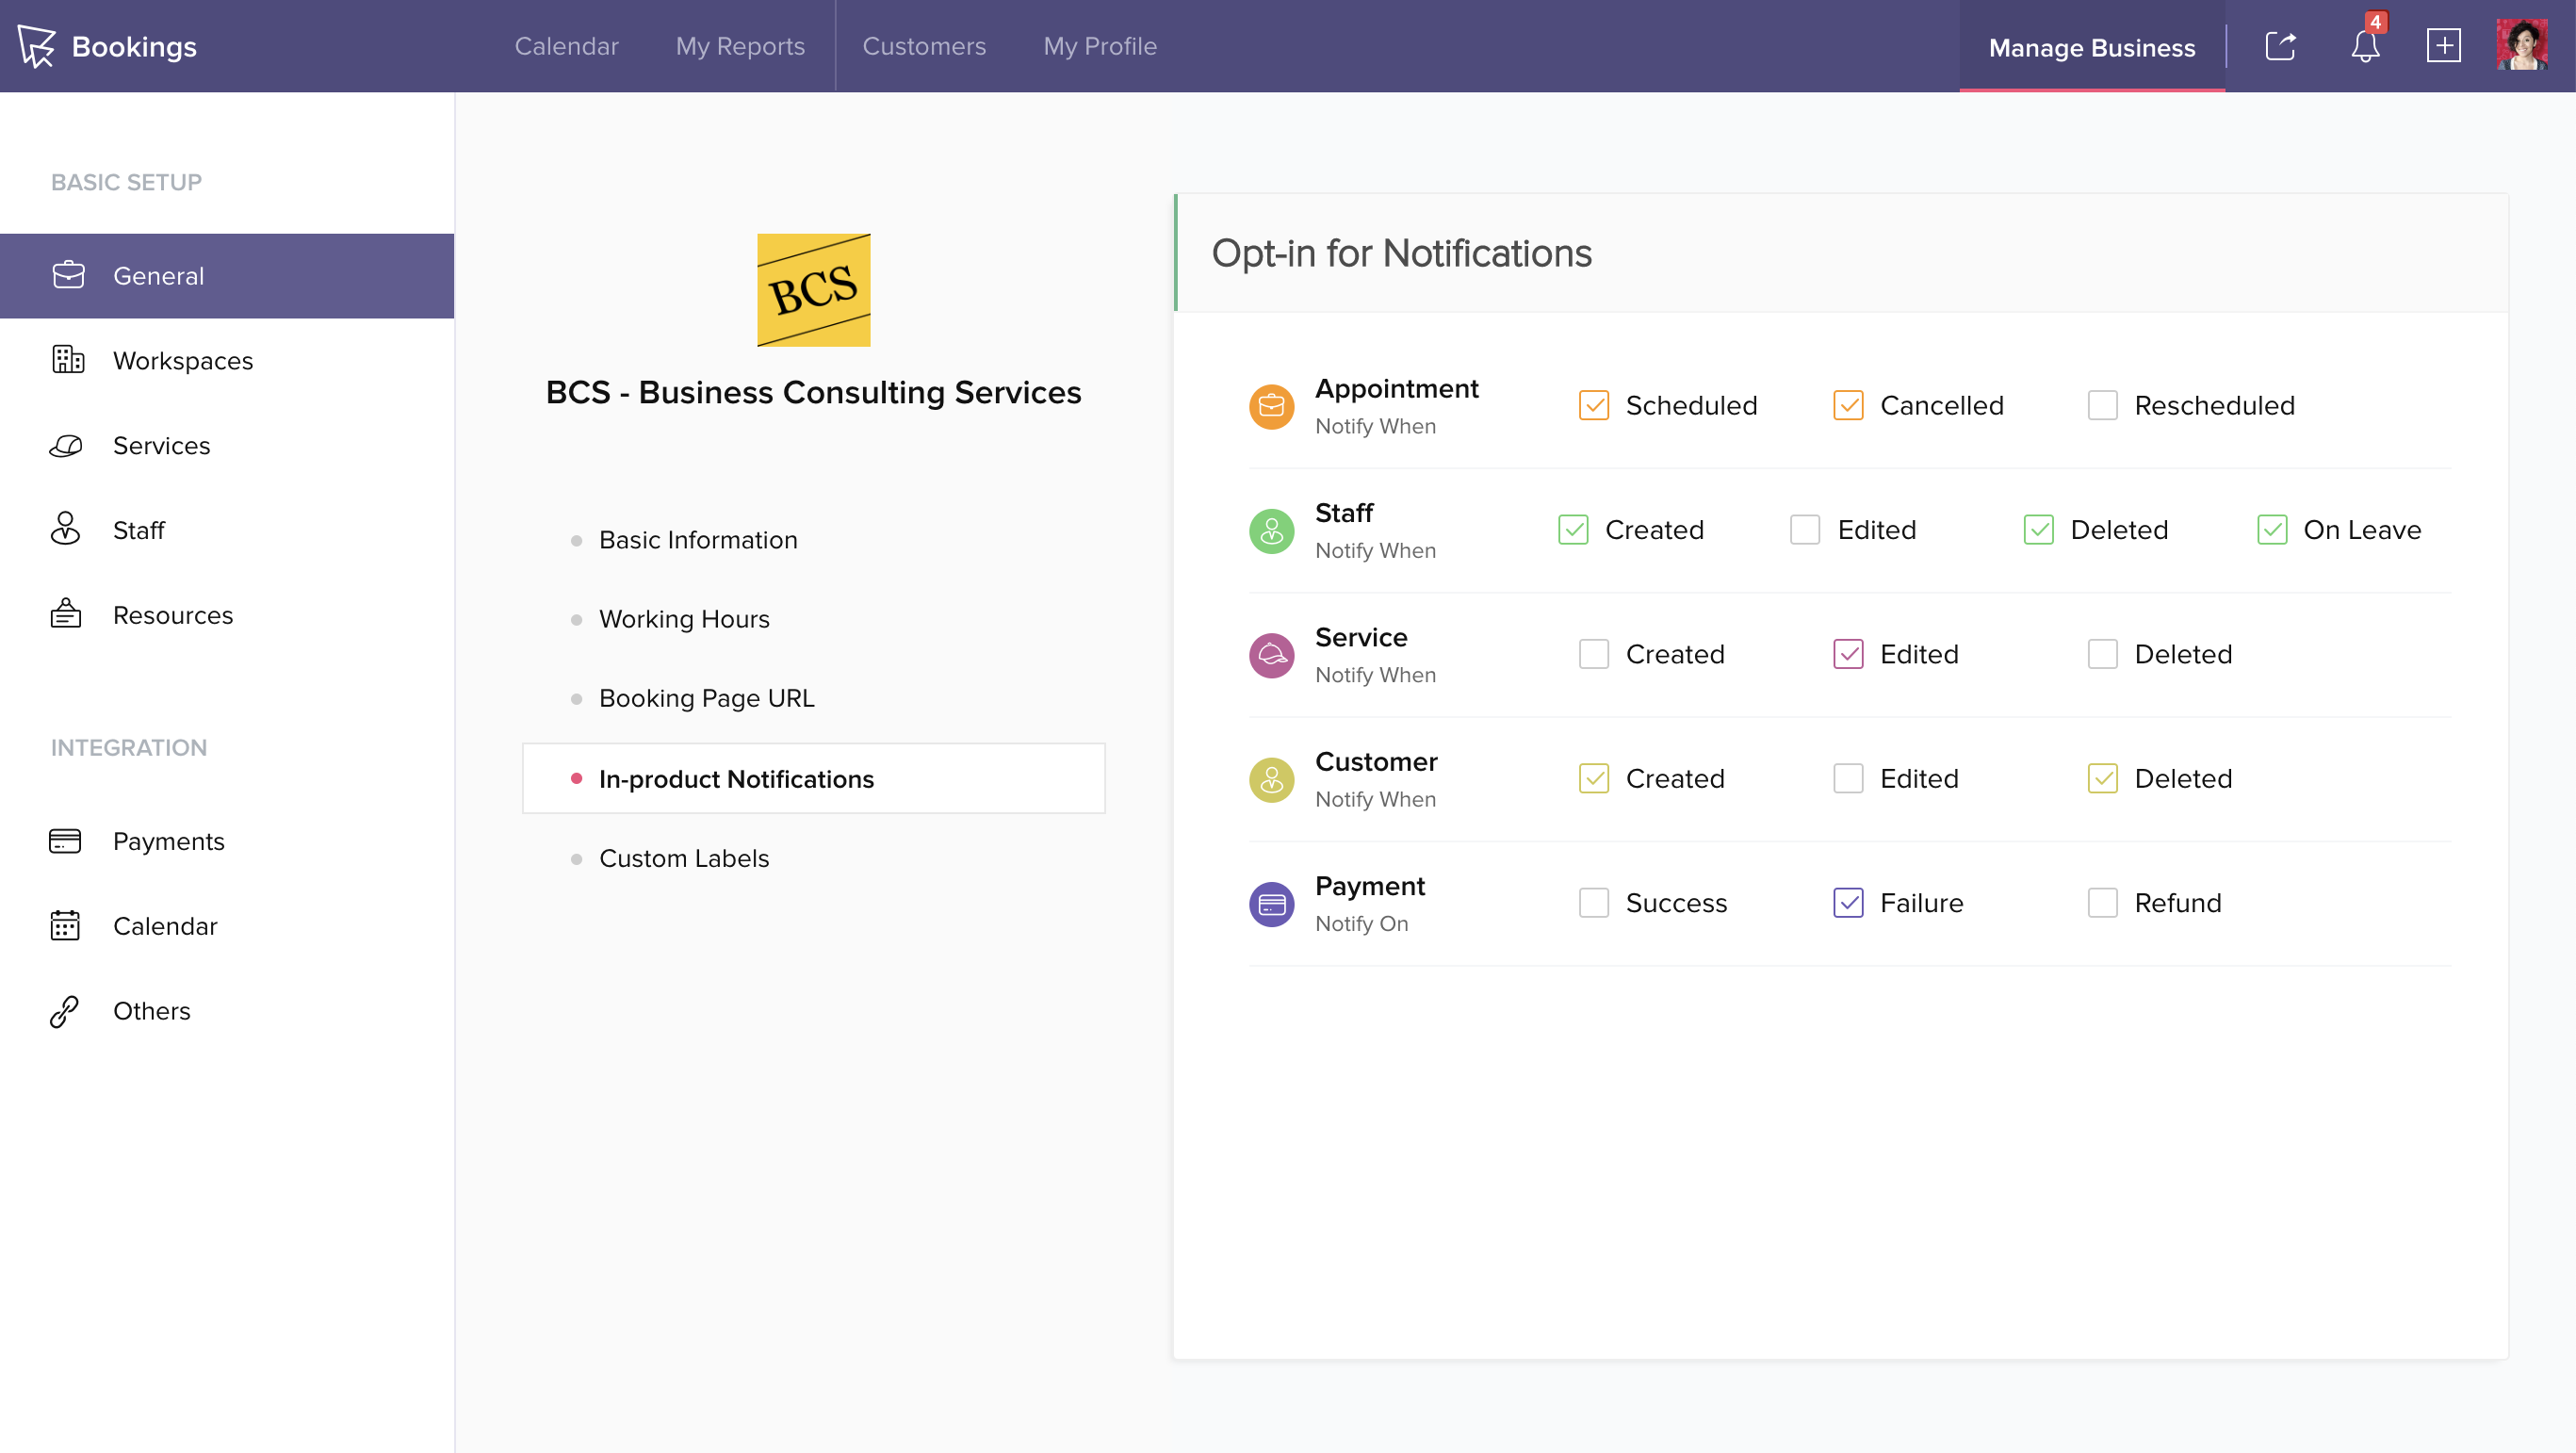Select Resources in the sidebar

172,615
